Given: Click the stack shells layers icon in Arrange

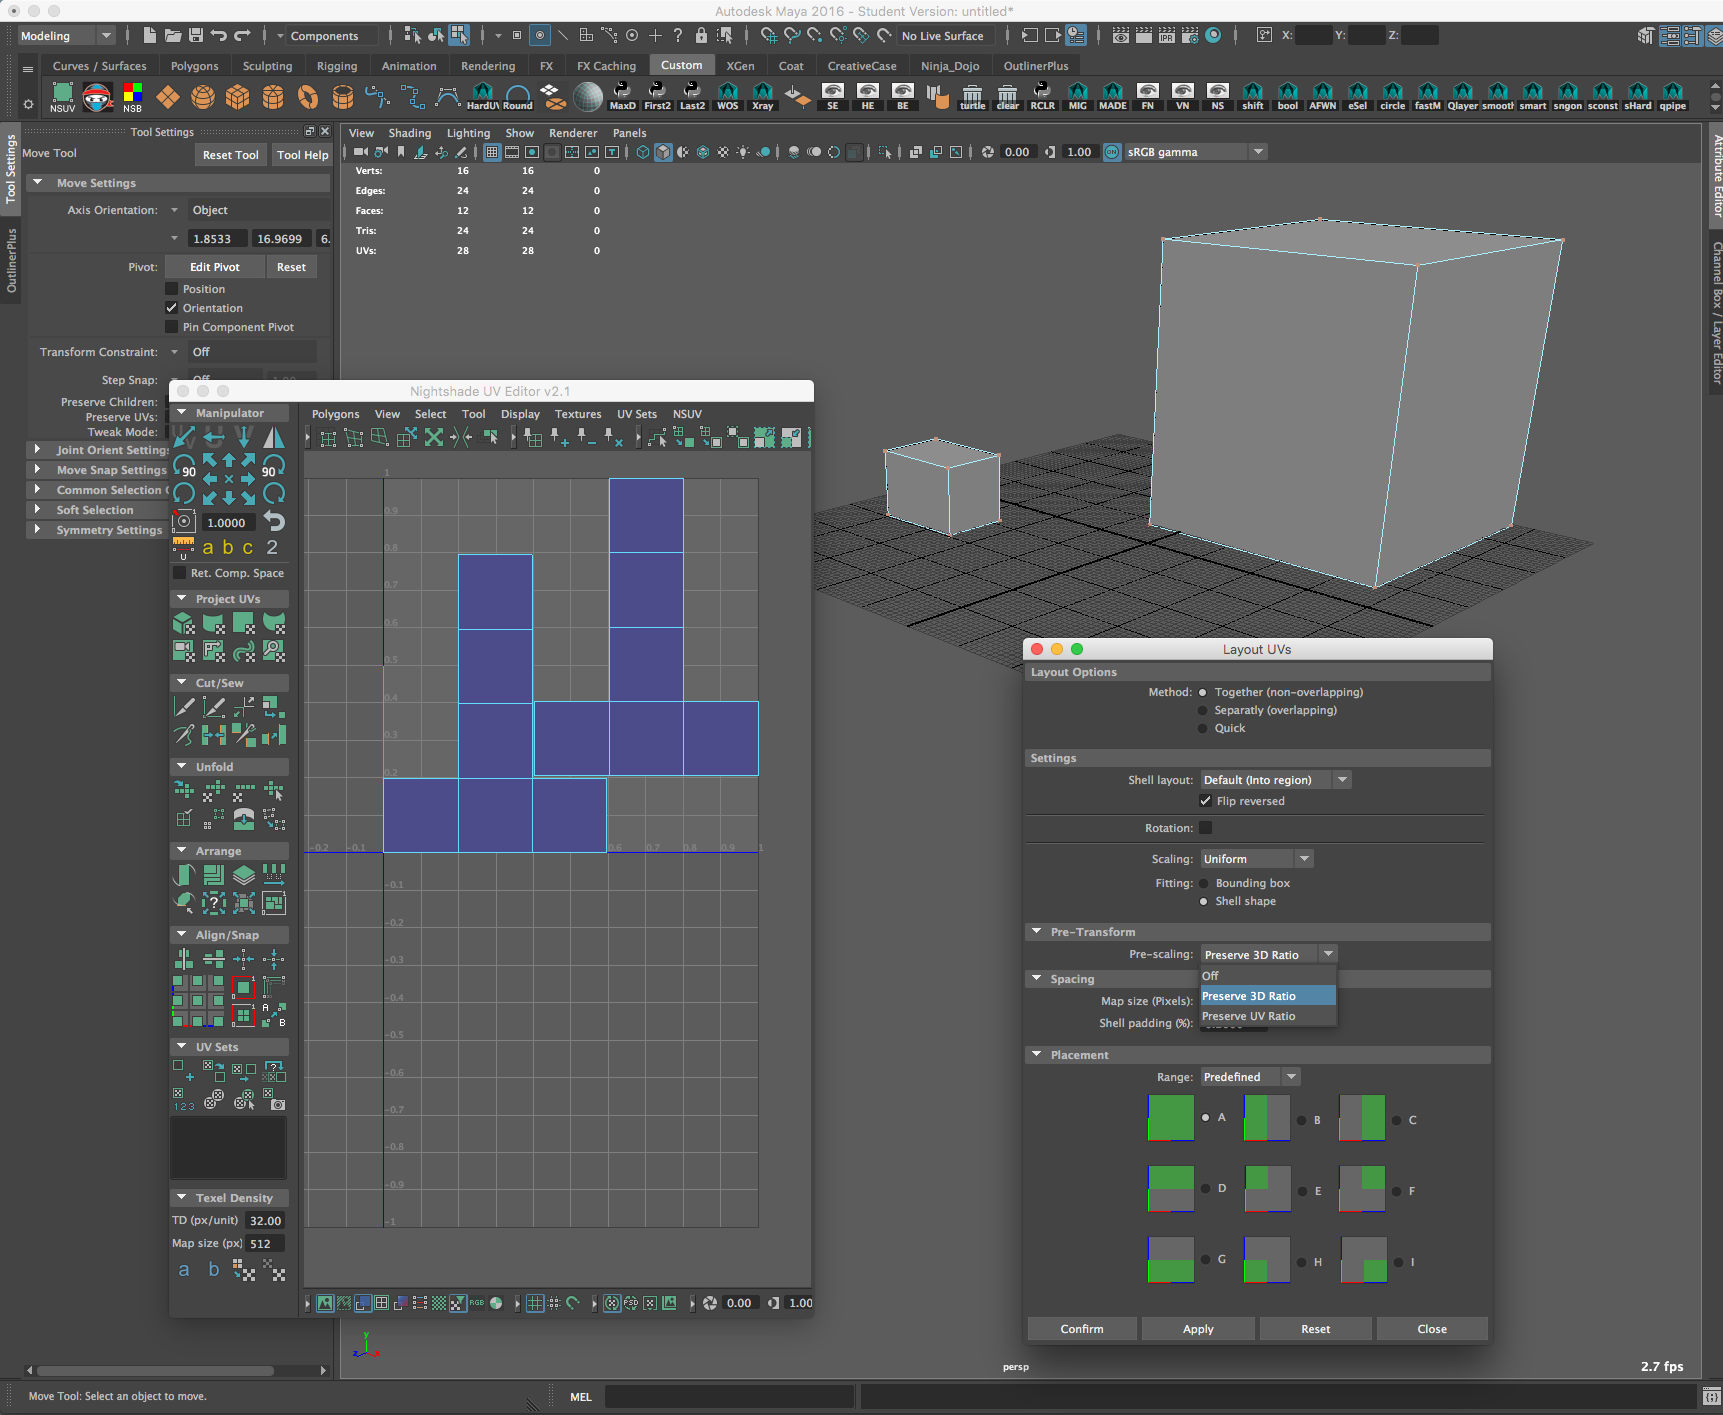Looking at the screenshot, I should (243, 875).
